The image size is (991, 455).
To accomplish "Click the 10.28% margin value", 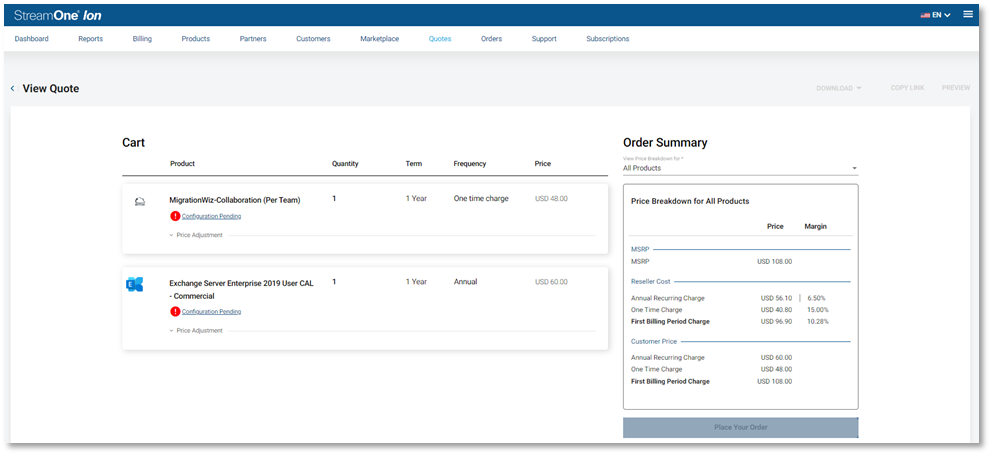I will tap(817, 321).
